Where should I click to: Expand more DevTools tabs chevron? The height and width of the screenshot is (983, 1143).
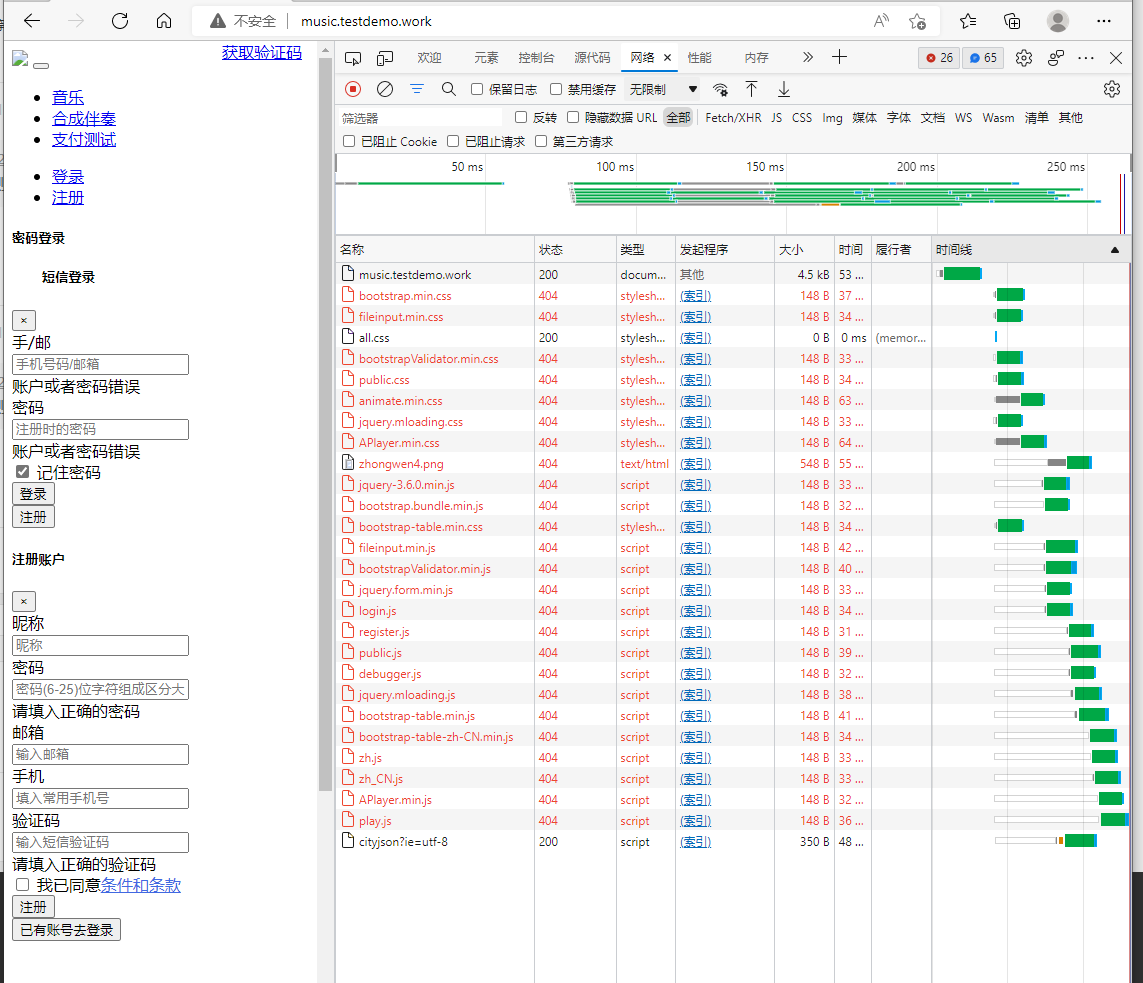[x=808, y=58]
